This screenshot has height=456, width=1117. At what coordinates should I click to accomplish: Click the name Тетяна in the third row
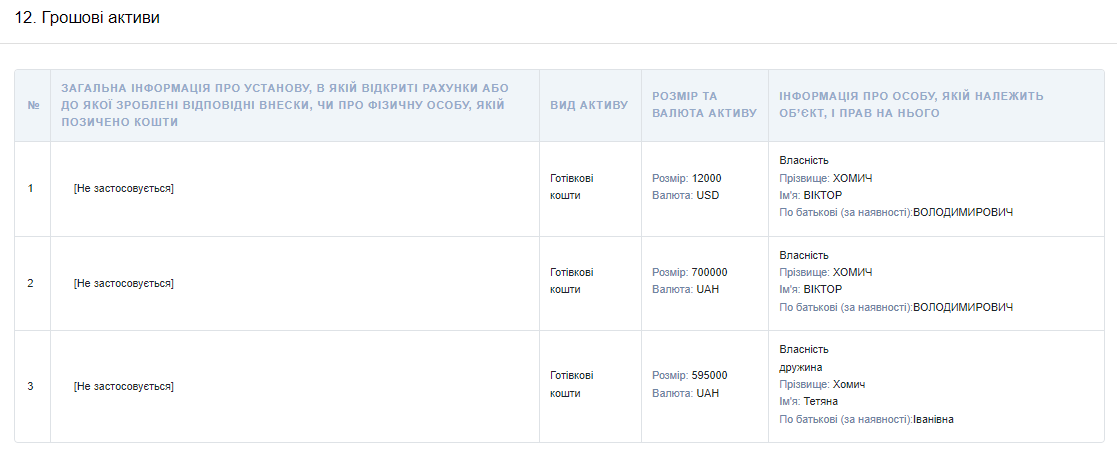[821, 402]
